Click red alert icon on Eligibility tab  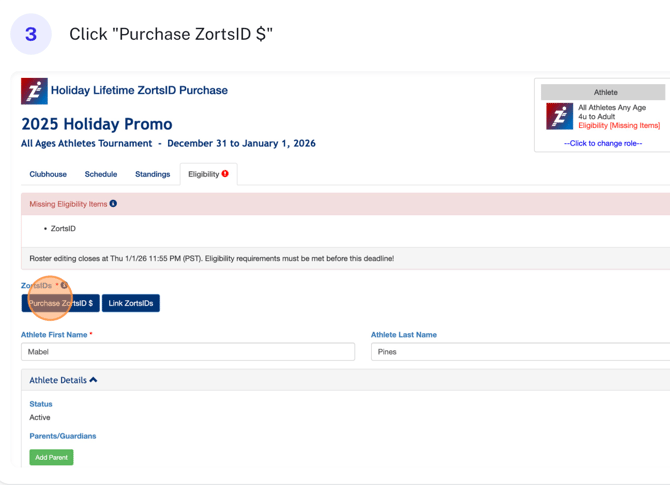click(x=225, y=174)
